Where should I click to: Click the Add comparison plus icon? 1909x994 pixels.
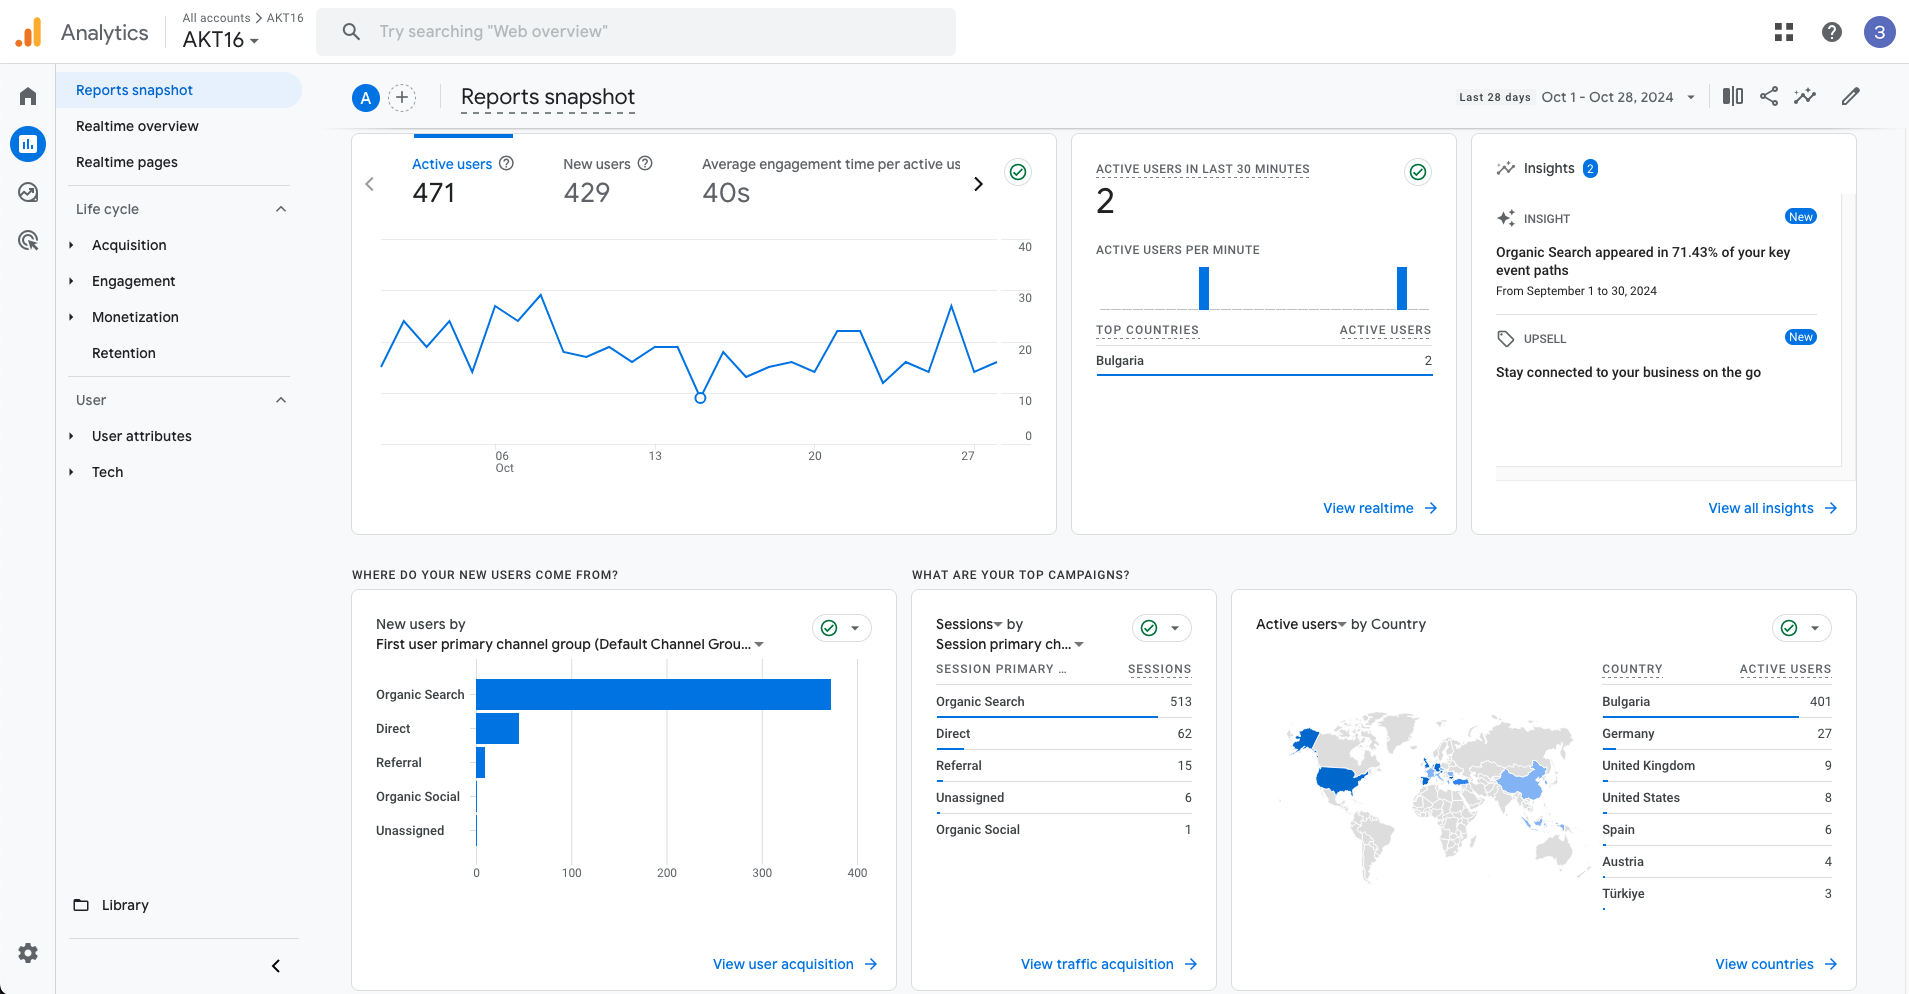coord(402,97)
